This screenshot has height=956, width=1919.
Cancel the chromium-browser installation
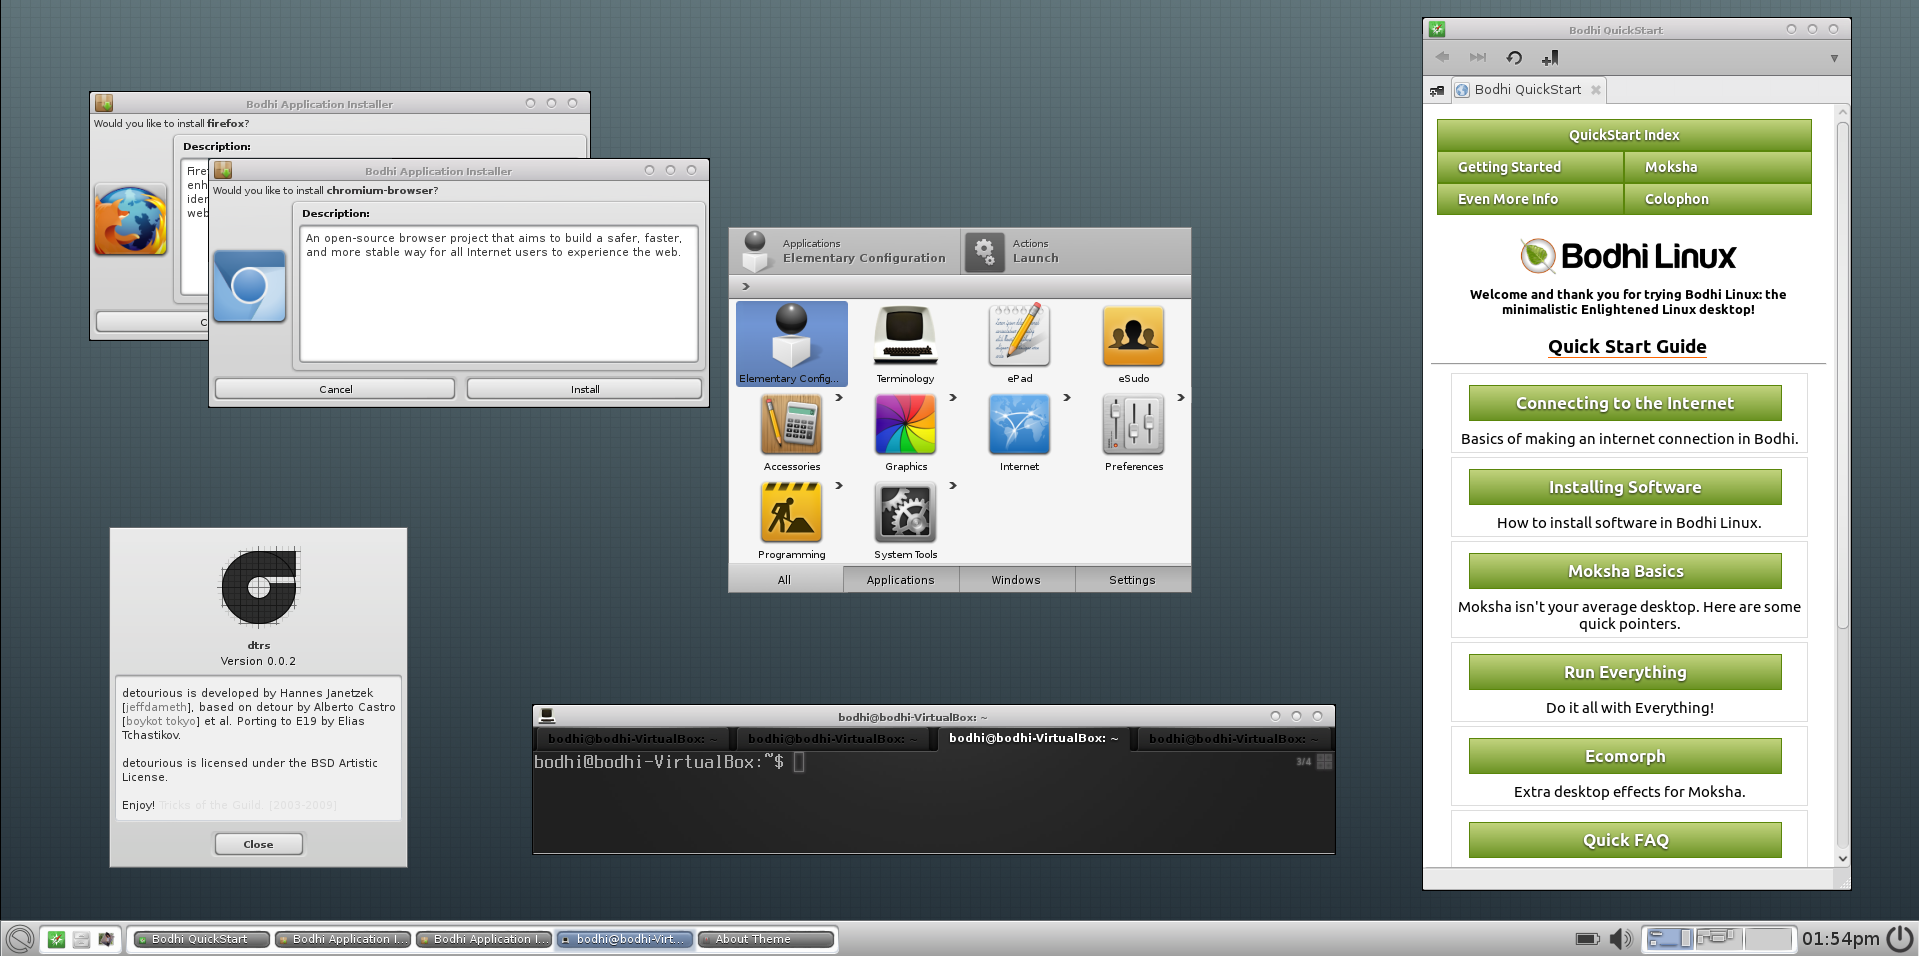pyautogui.click(x=335, y=389)
